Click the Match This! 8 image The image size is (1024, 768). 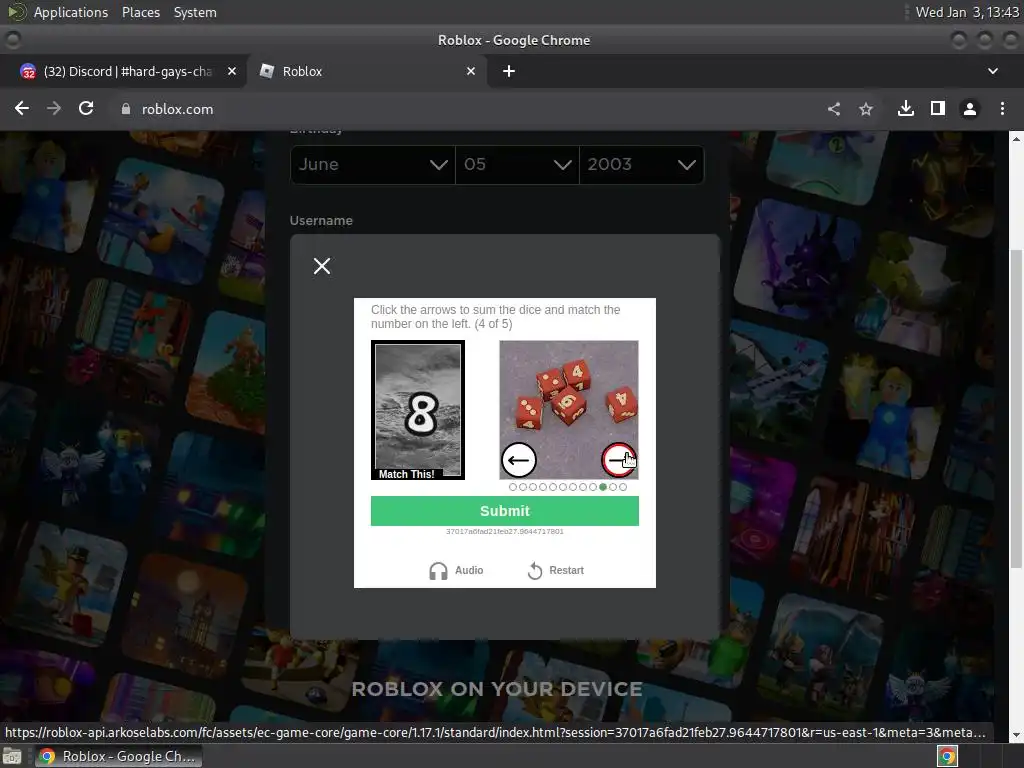click(418, 410)
